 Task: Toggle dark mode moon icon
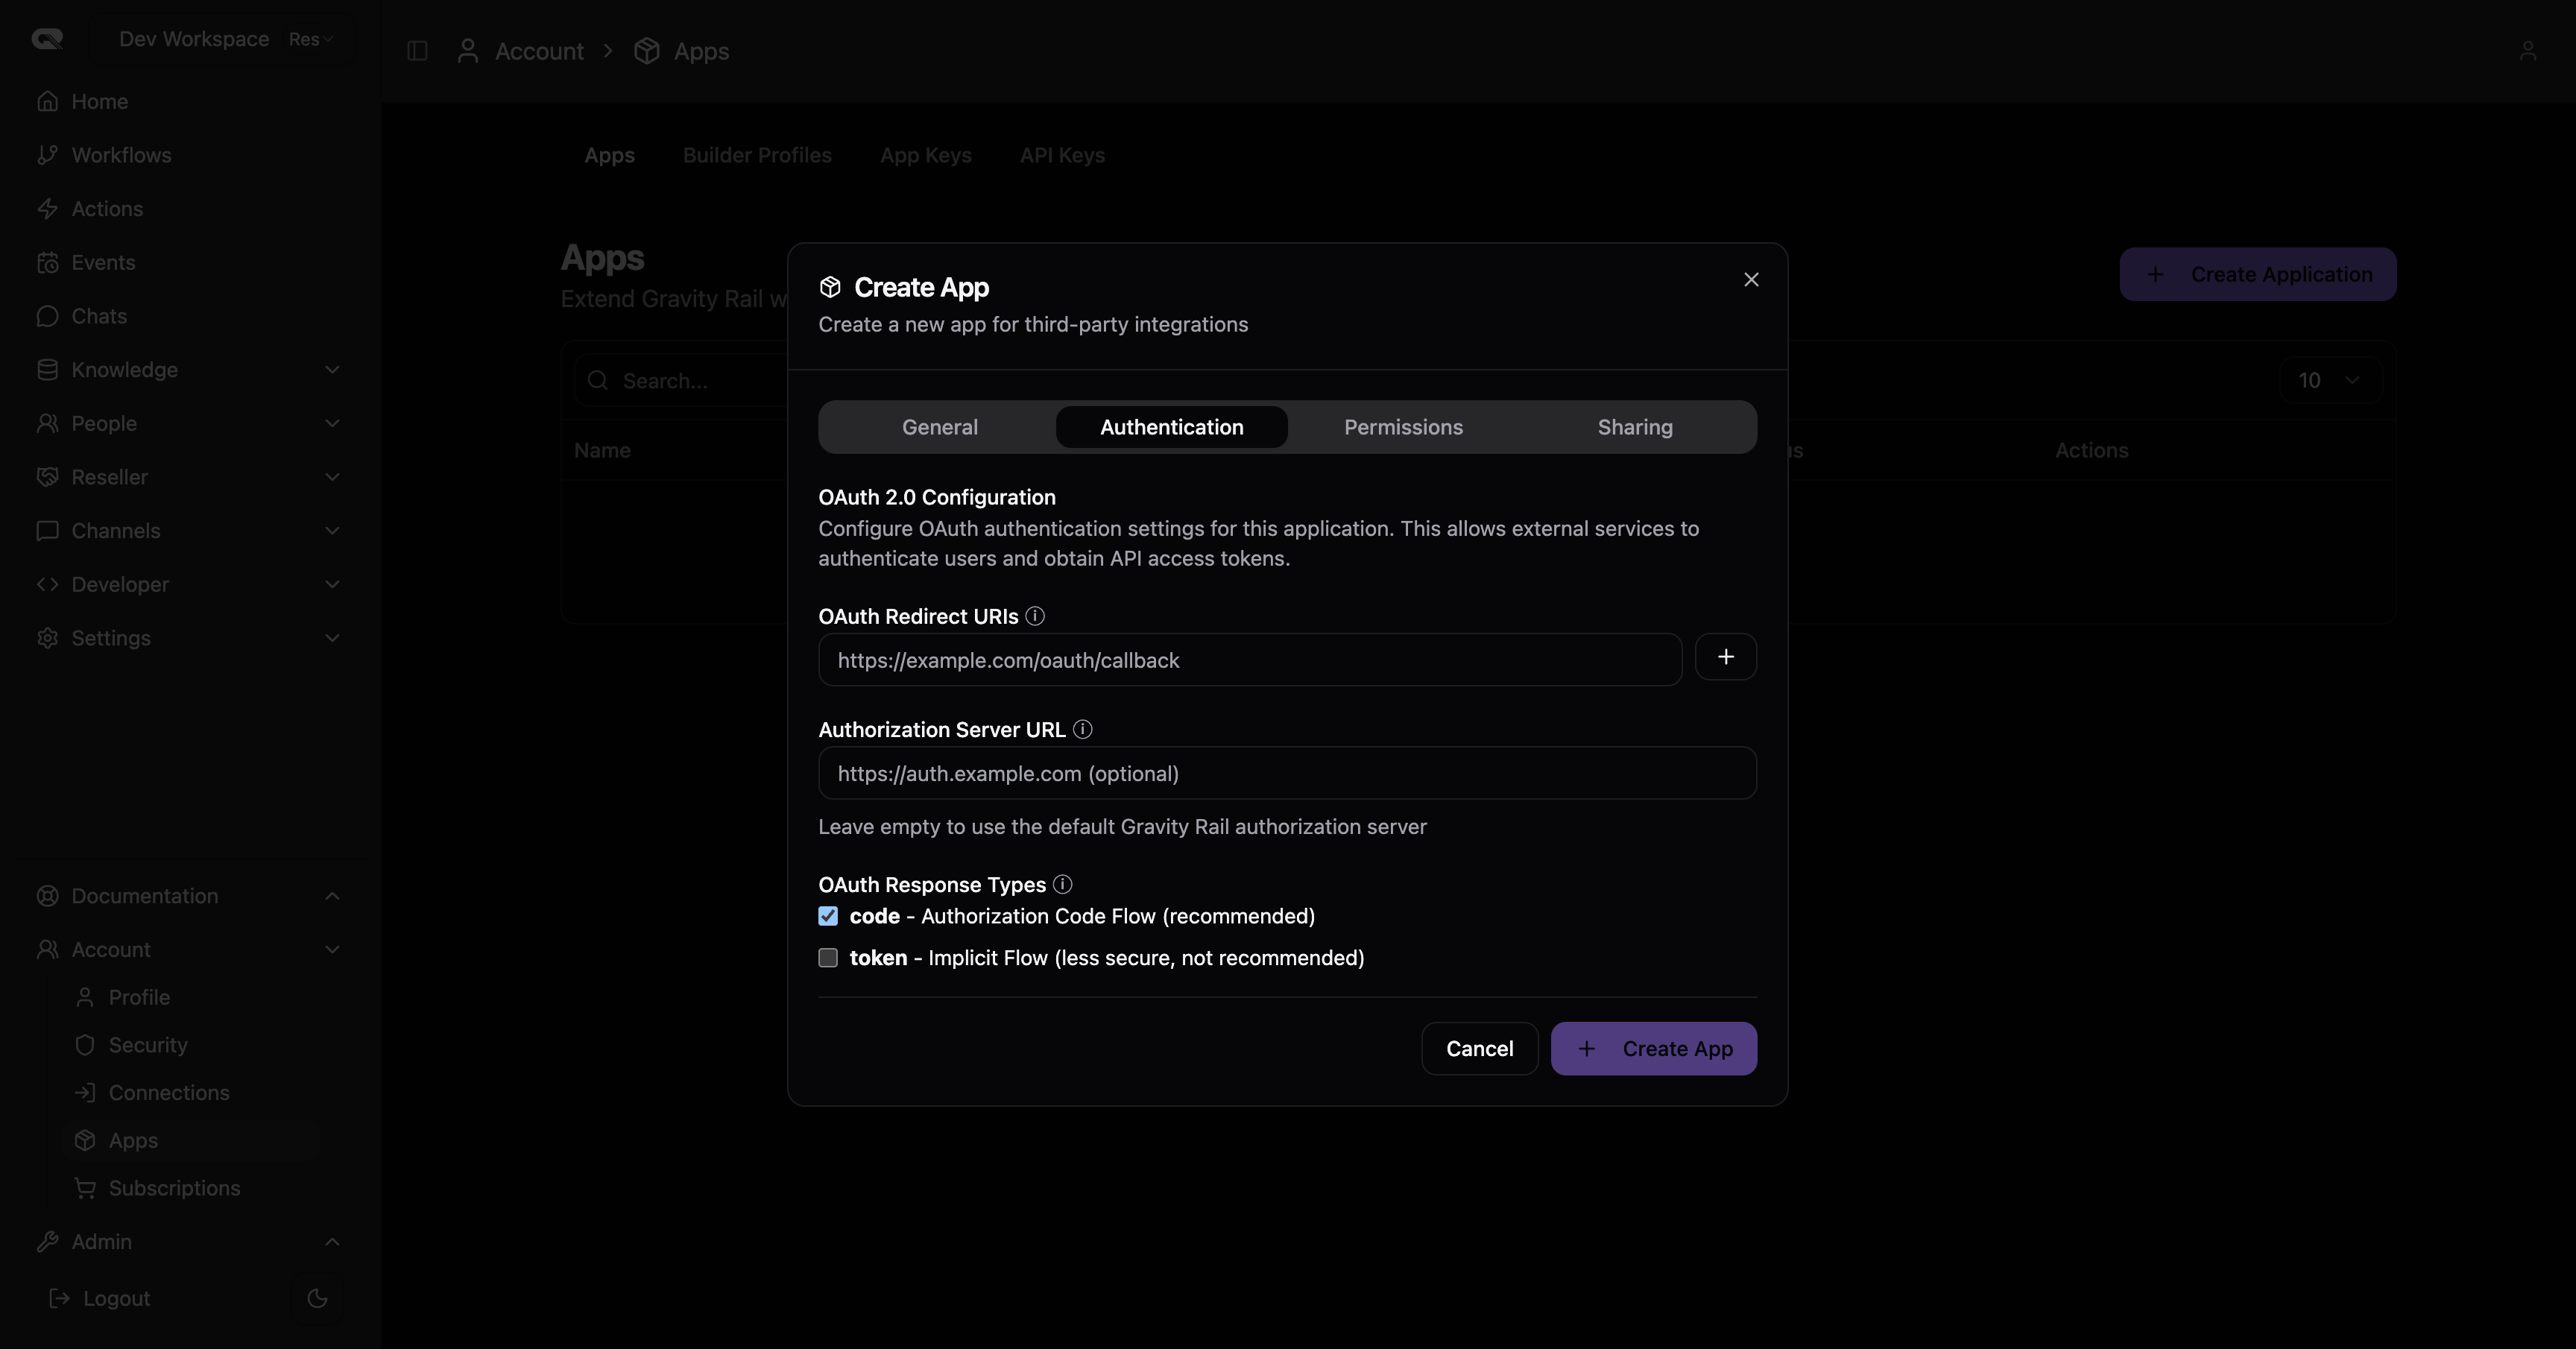[317, 1298]
